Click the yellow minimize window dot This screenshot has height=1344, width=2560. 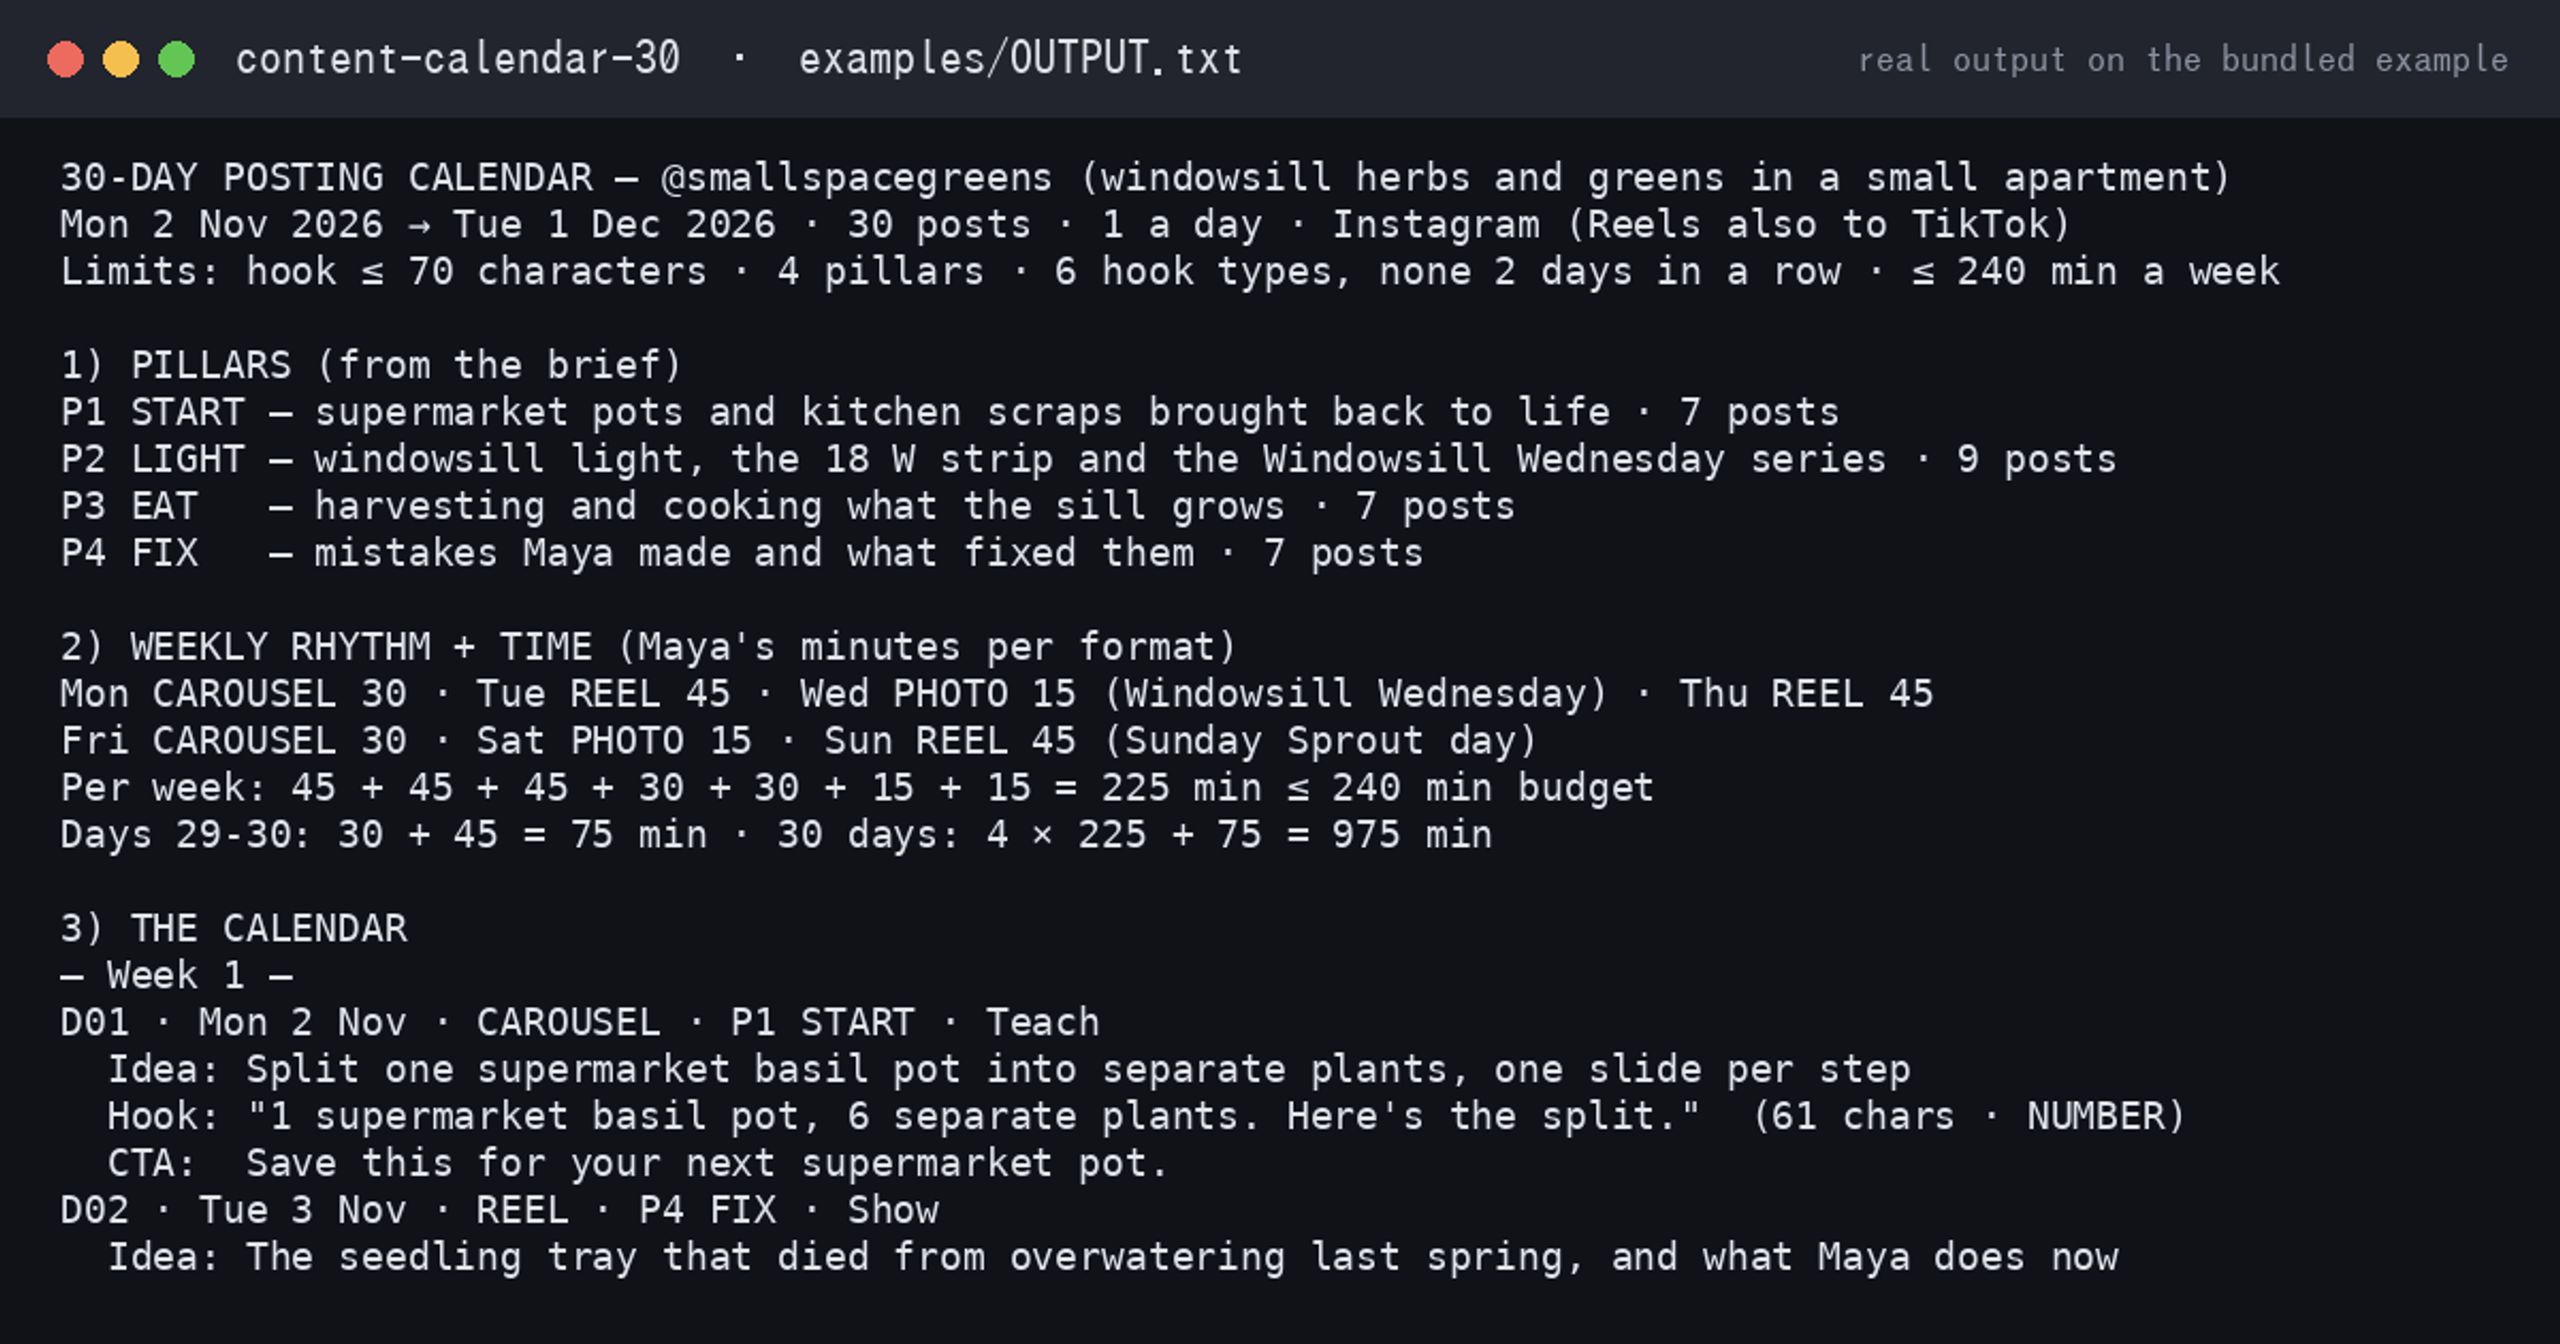121,60
